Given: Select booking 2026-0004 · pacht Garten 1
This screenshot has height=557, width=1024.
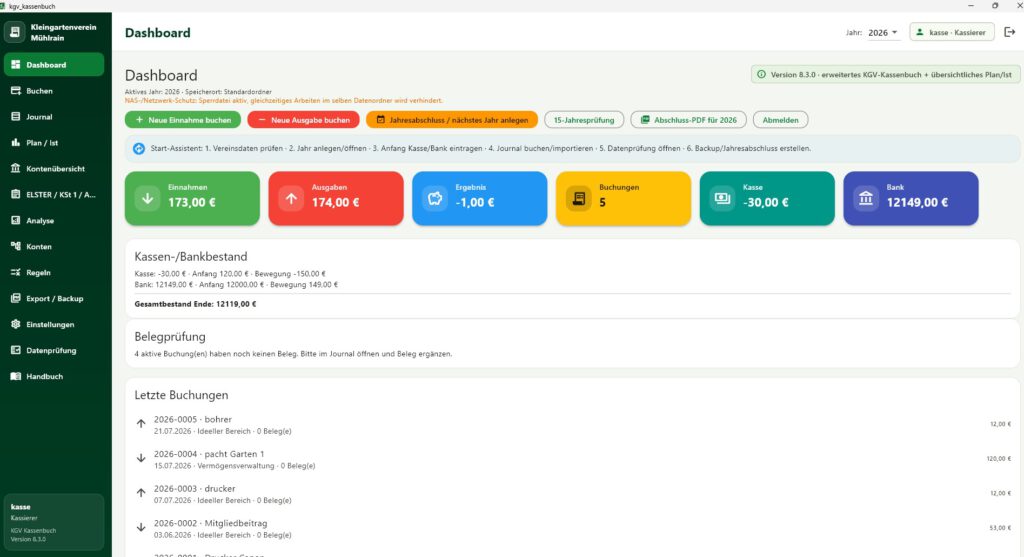Looking at the screenshot, I should [573, 459].
